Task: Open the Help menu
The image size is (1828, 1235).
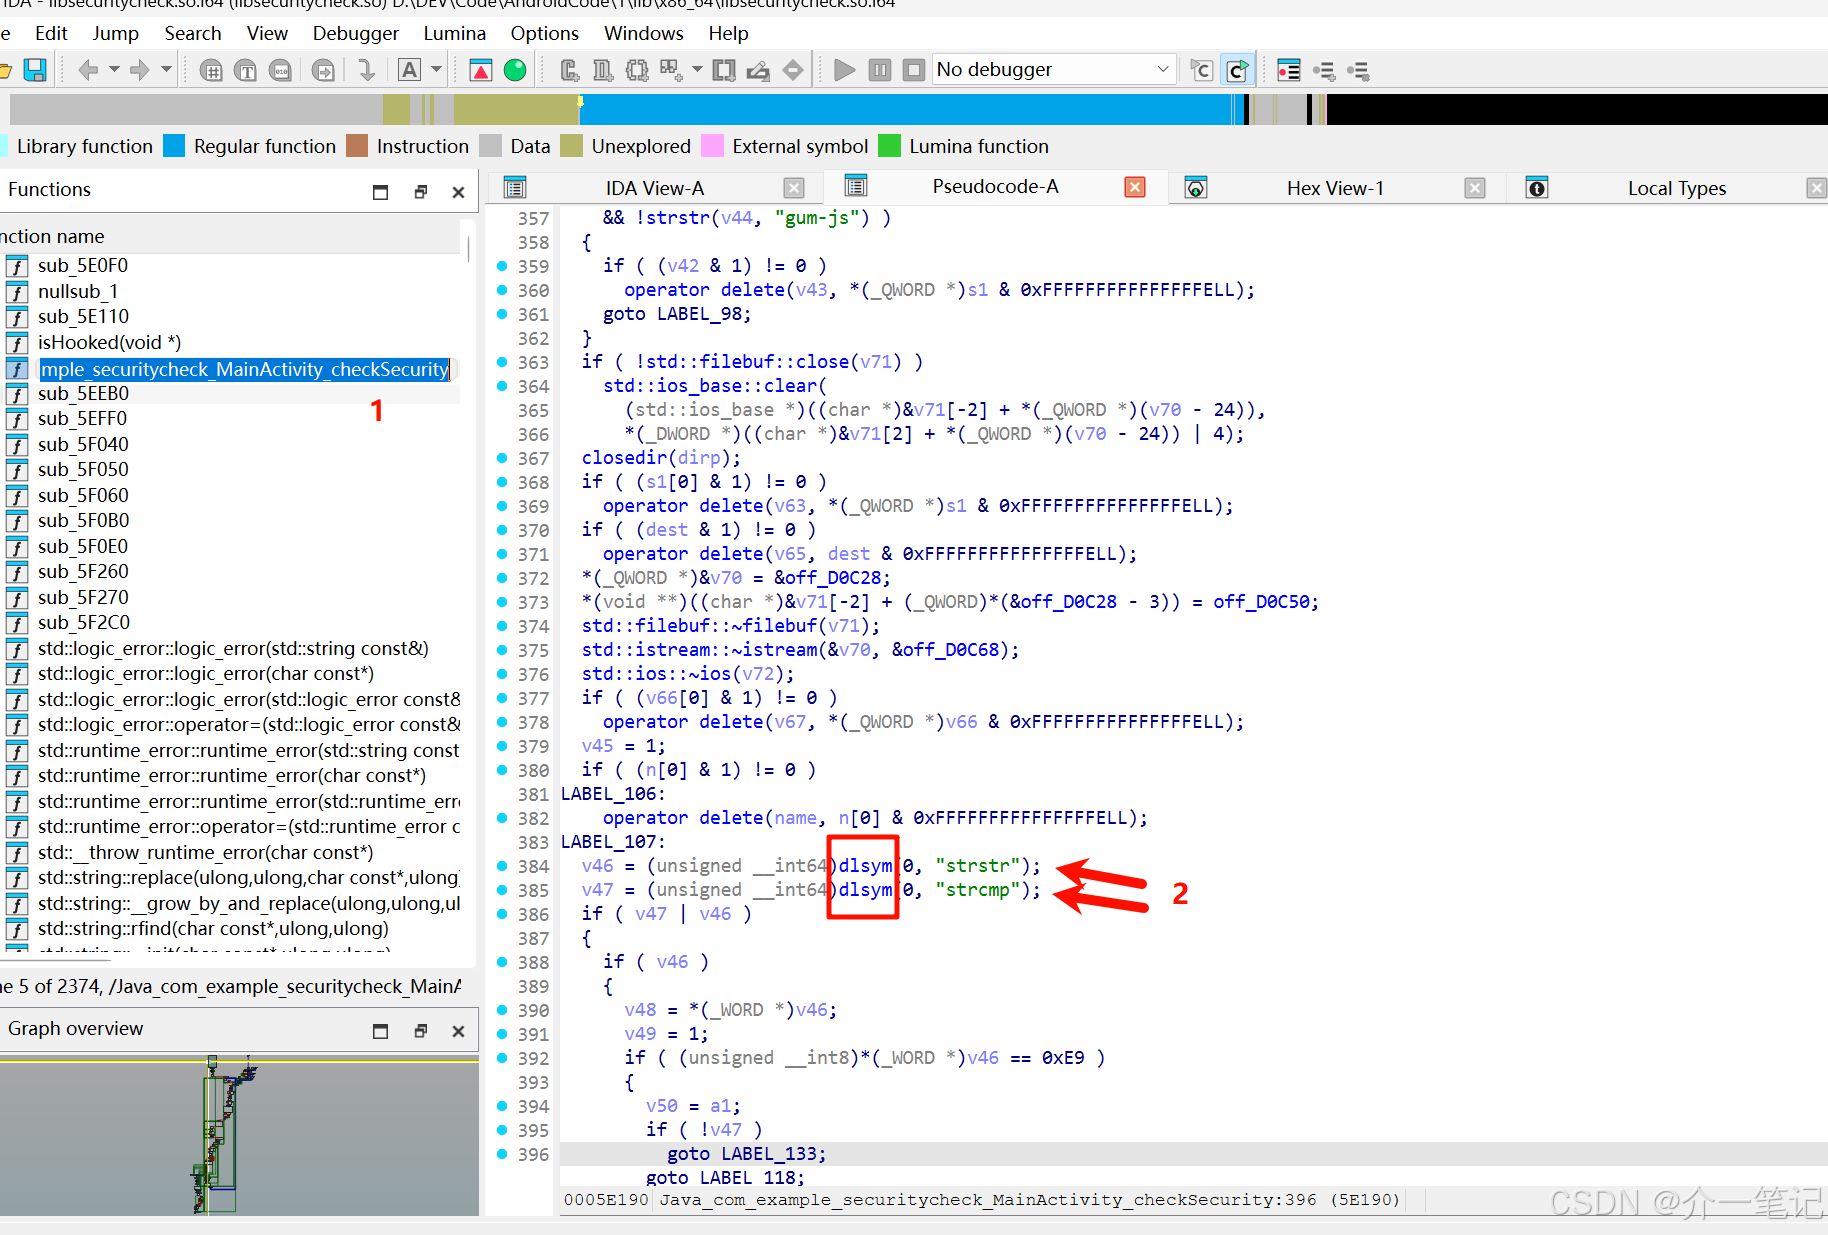Action: coord(729,33)
